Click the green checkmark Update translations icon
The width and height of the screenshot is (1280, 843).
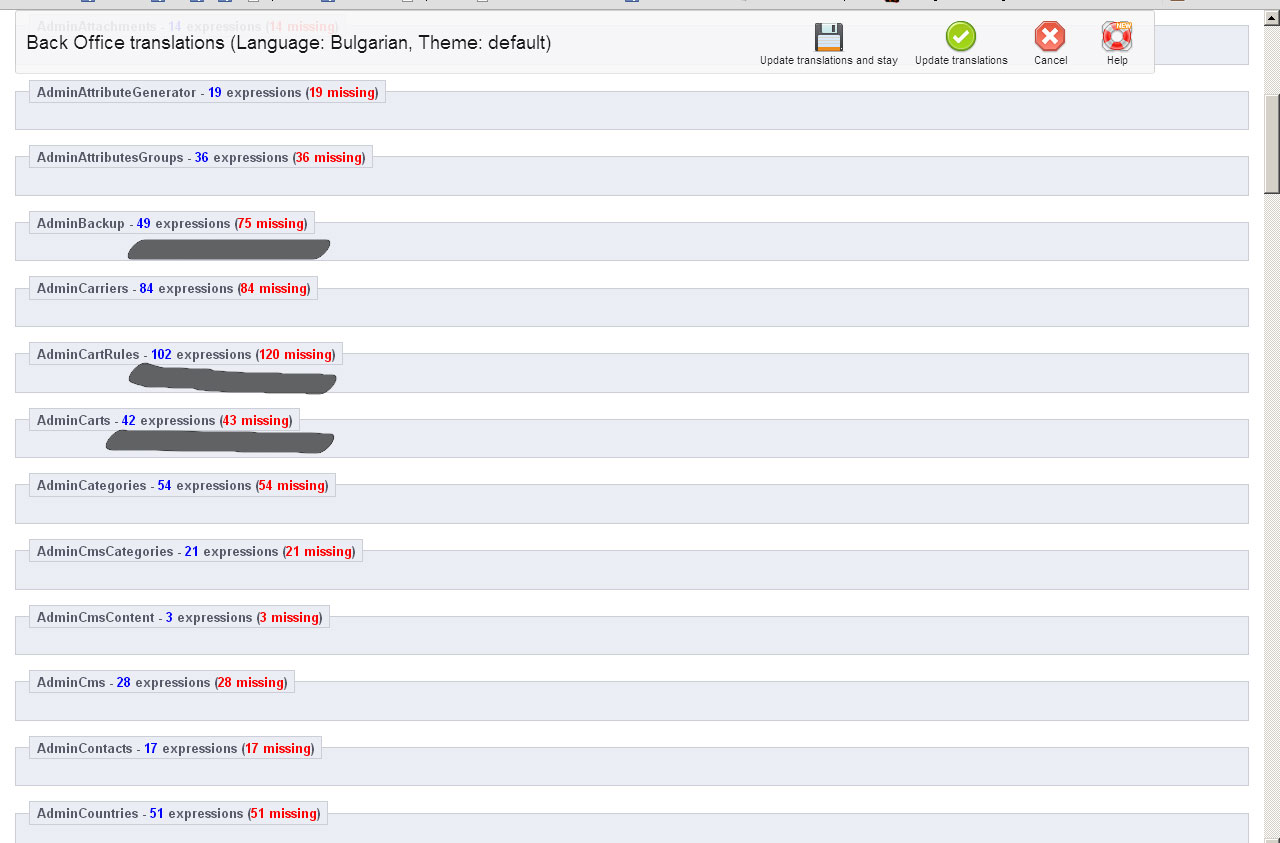click(961, 37)
